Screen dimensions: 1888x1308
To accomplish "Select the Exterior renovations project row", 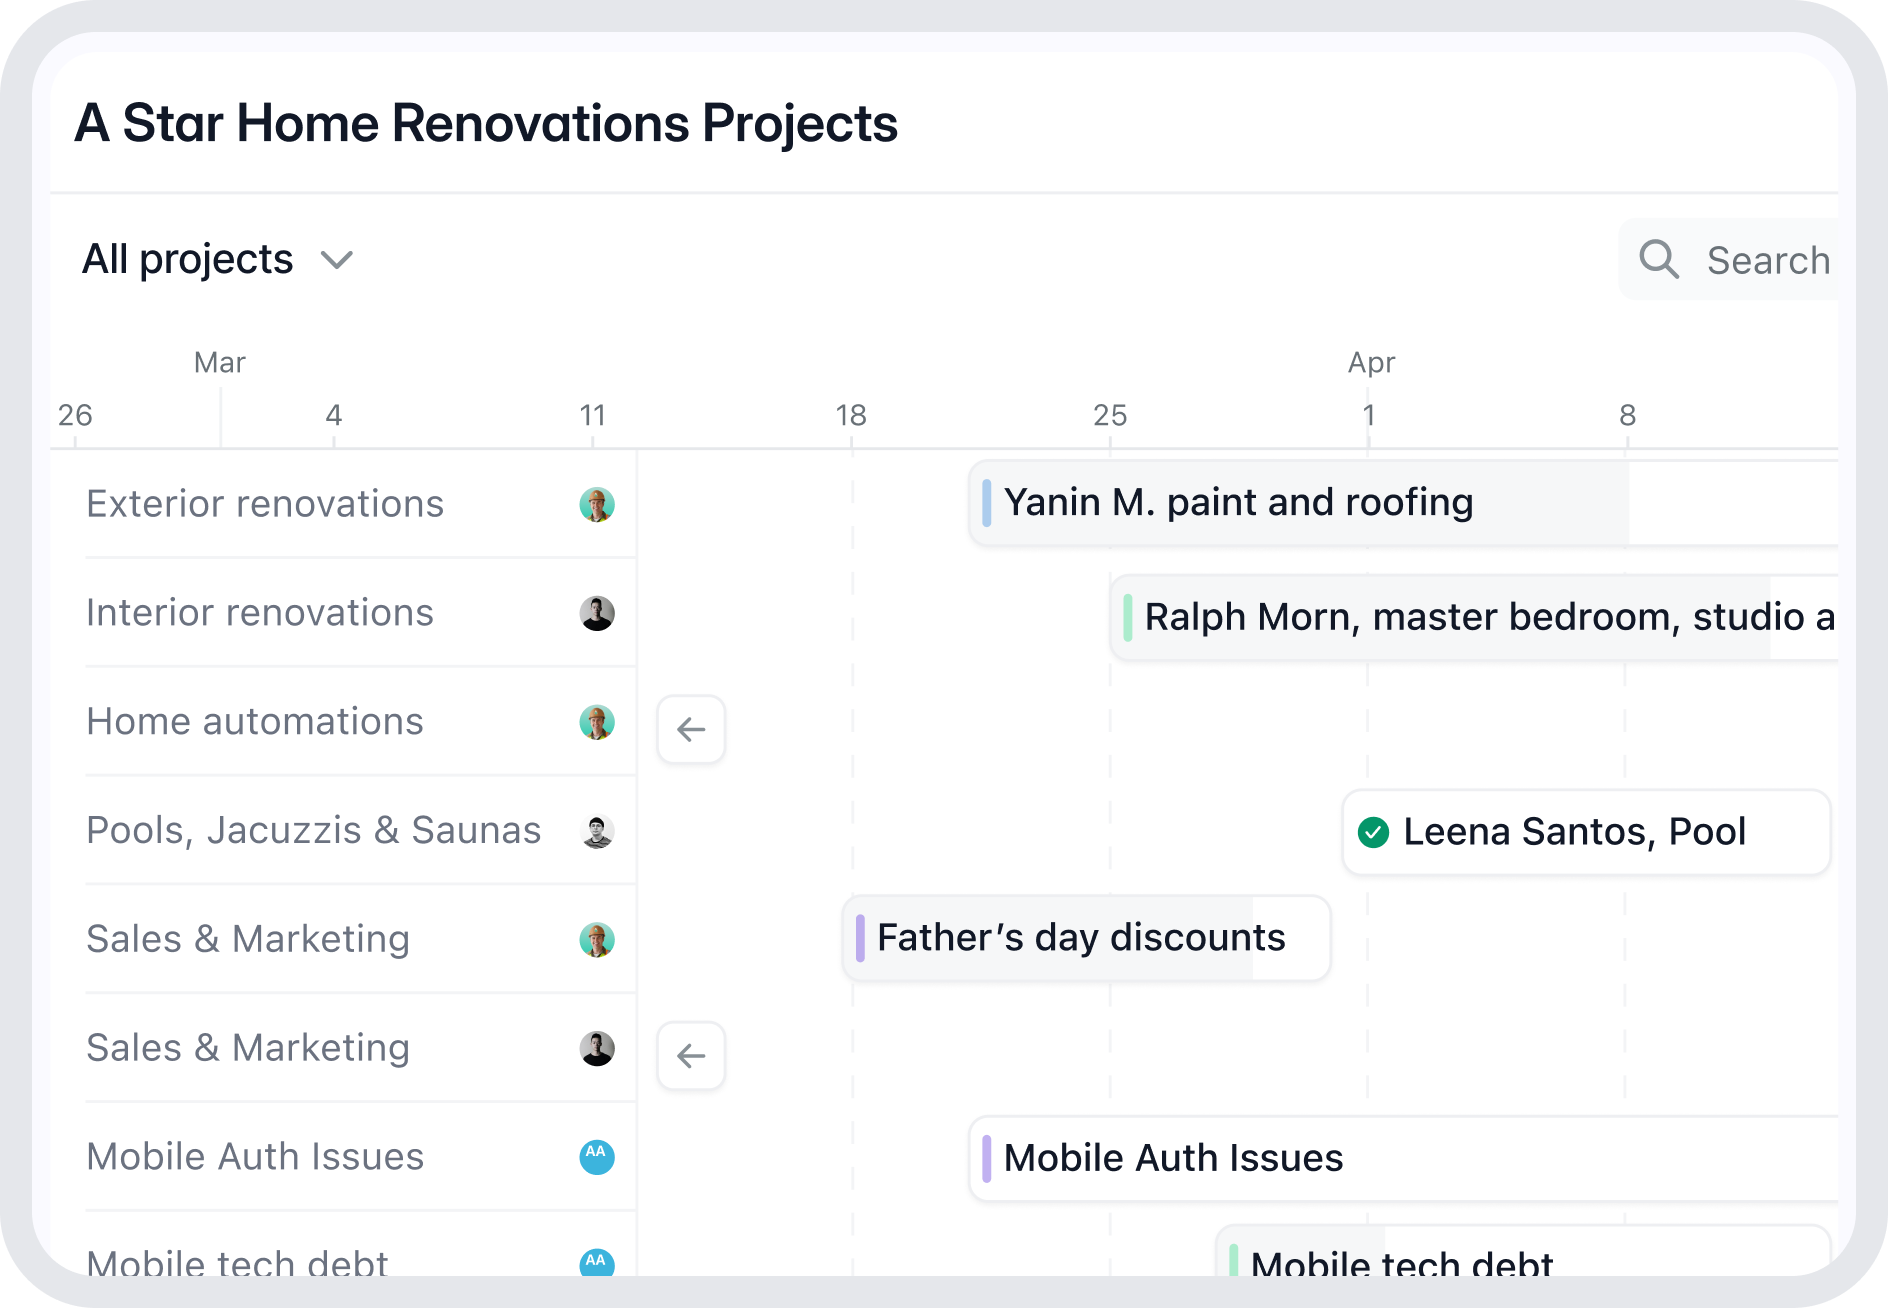I will [265, 505].
